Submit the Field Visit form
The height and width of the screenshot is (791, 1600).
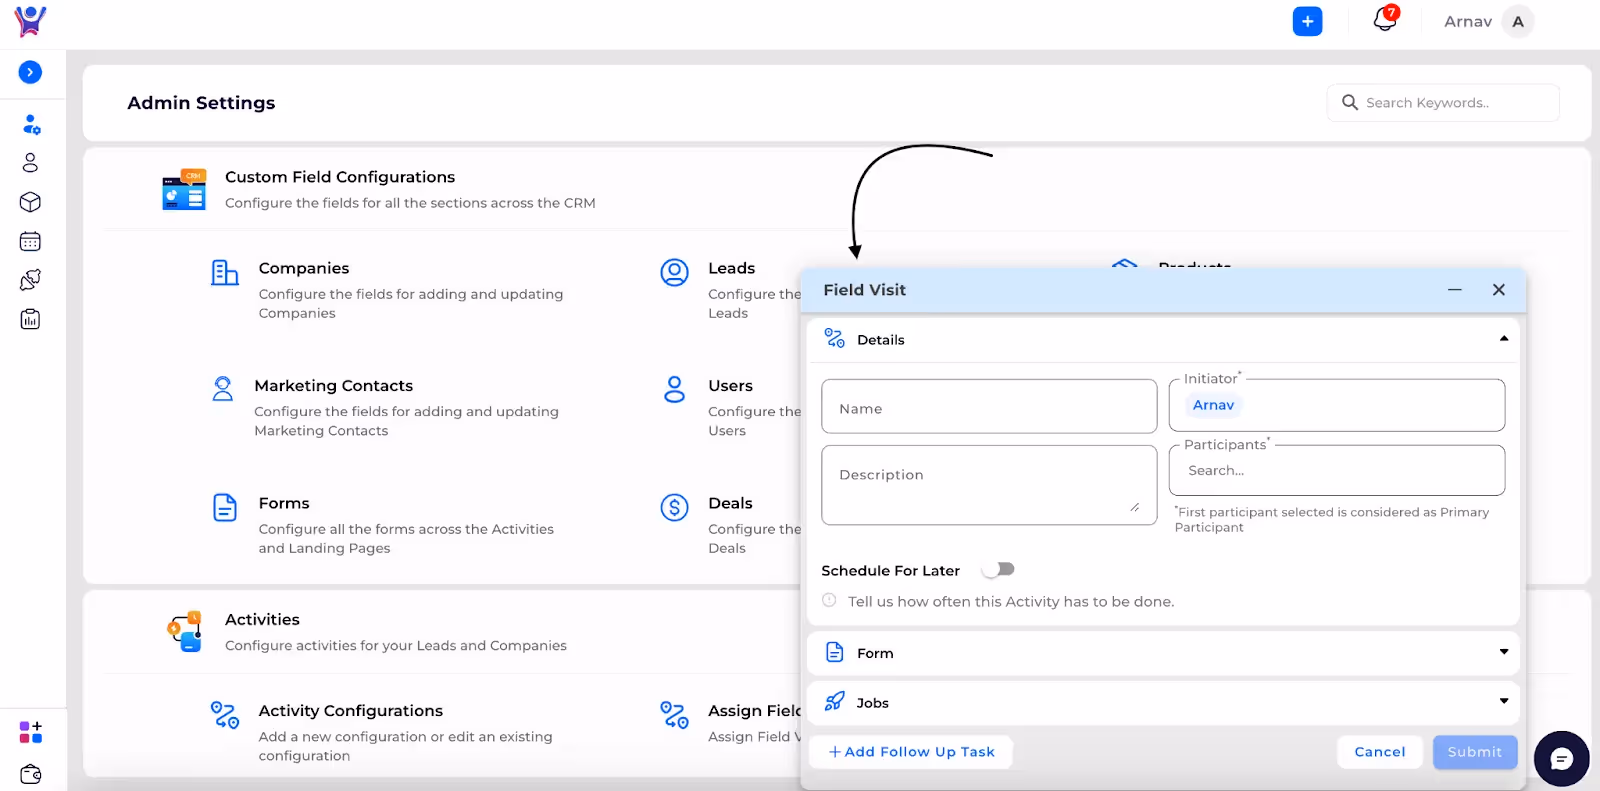click(x=1475, y=752)
